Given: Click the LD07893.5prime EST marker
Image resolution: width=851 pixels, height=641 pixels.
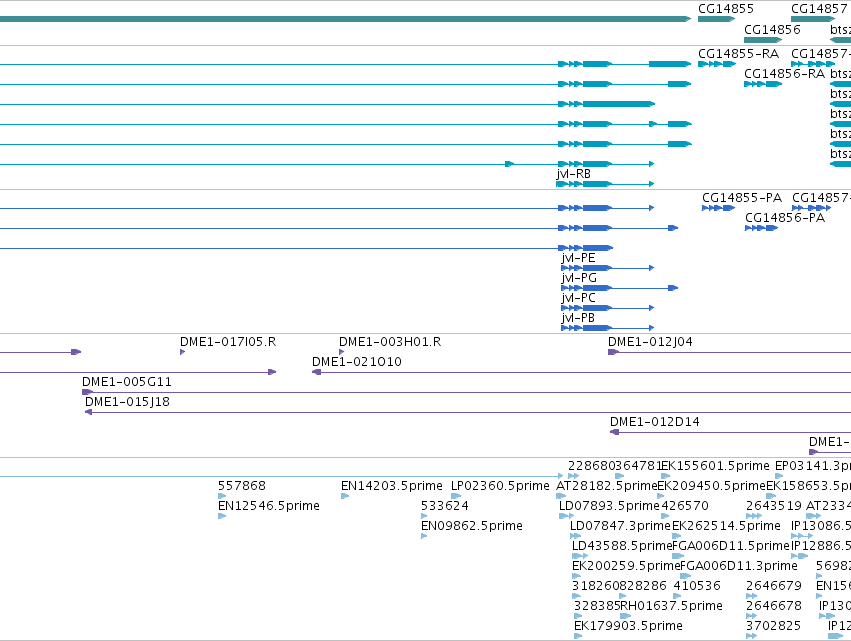Looking at the screenshot, I should click(x=566, y=516).
